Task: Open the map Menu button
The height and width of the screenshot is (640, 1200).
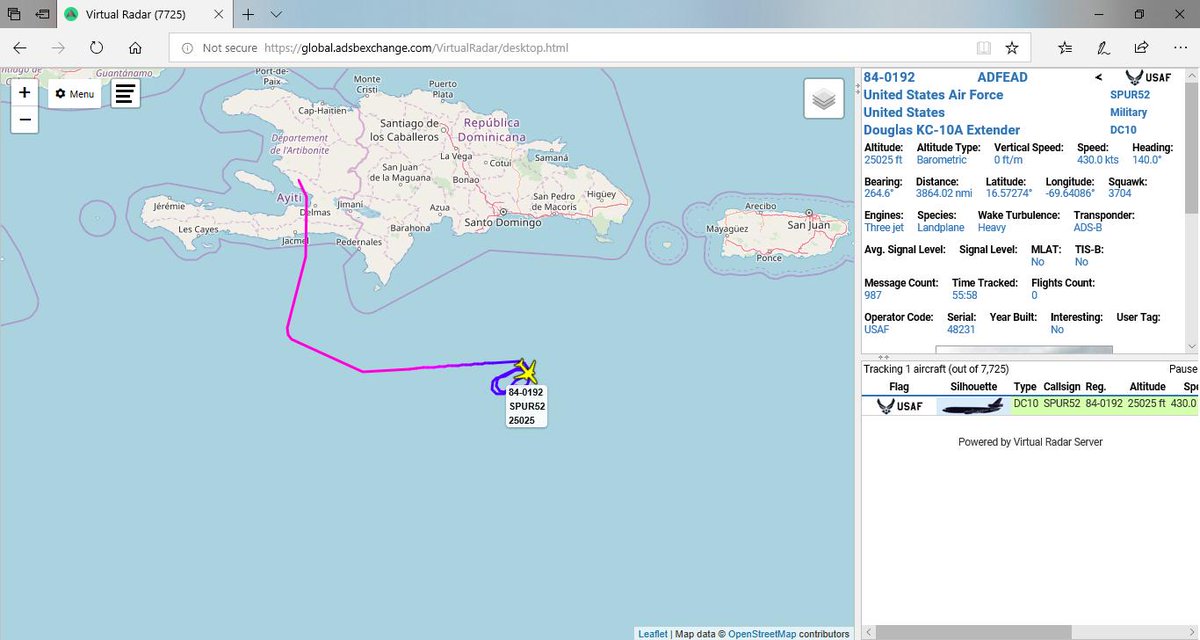Action: (75, 94)
